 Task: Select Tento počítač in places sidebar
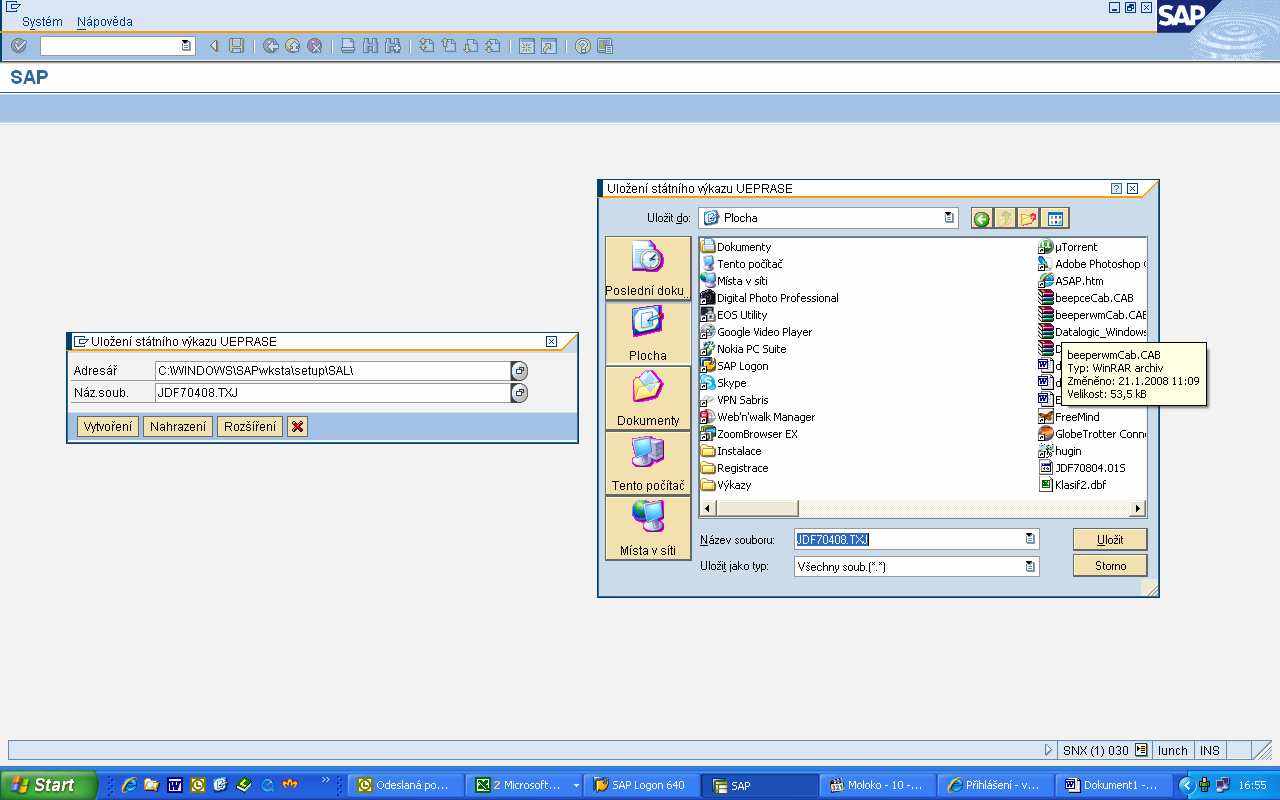pos(648,463)
